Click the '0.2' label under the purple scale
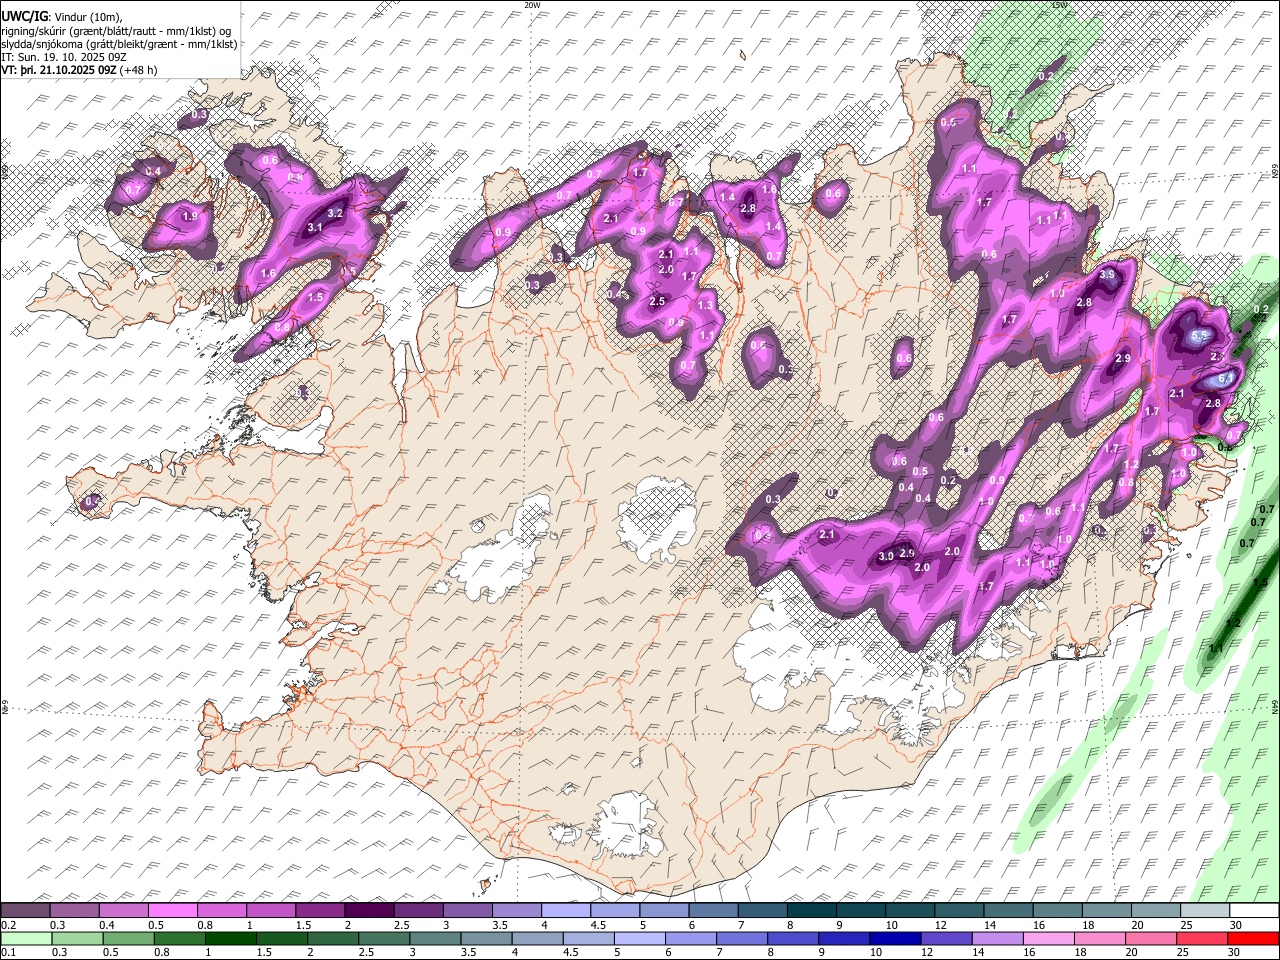Screen dimensions: 1280x960 click(8, 925)
